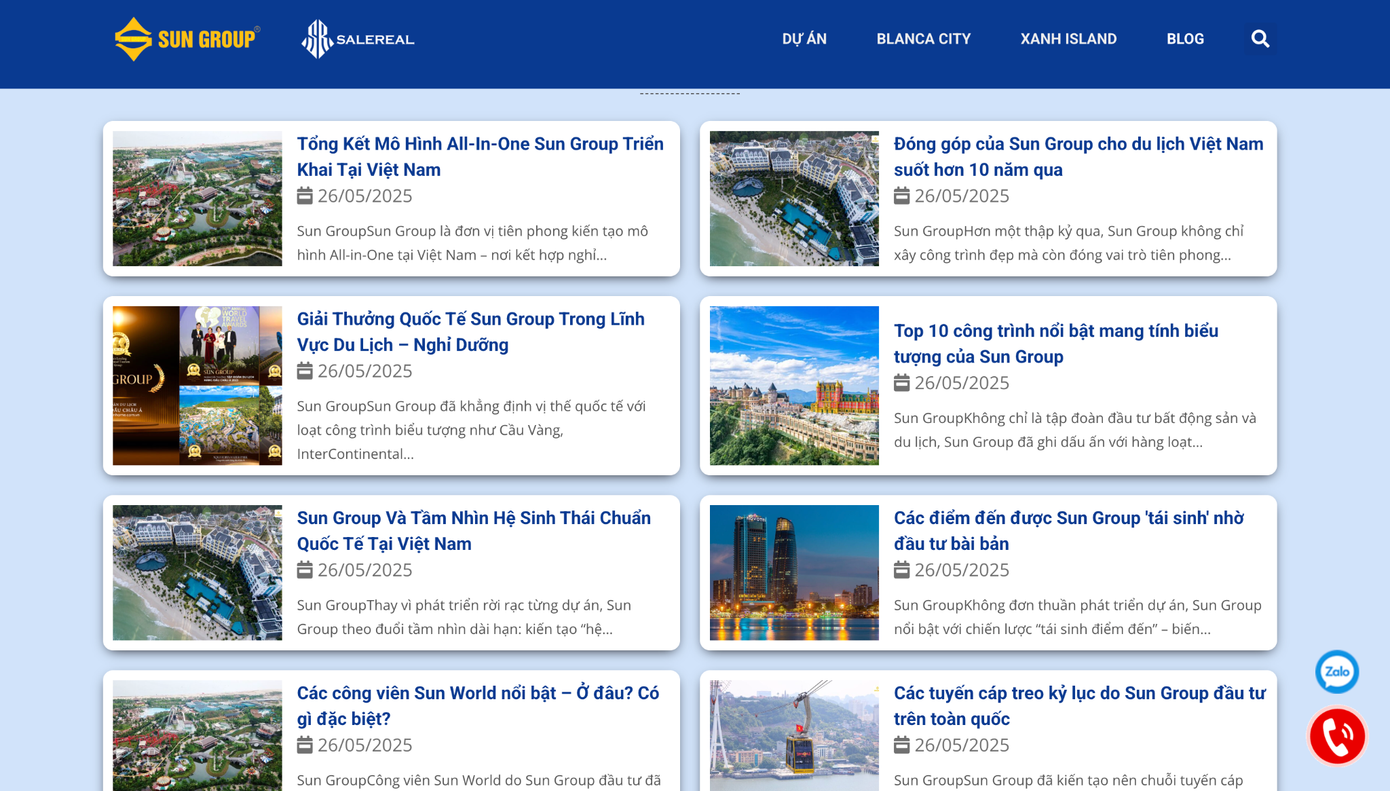
Task: Open the DỰ ÁN menu
Action: pos(804,39)
